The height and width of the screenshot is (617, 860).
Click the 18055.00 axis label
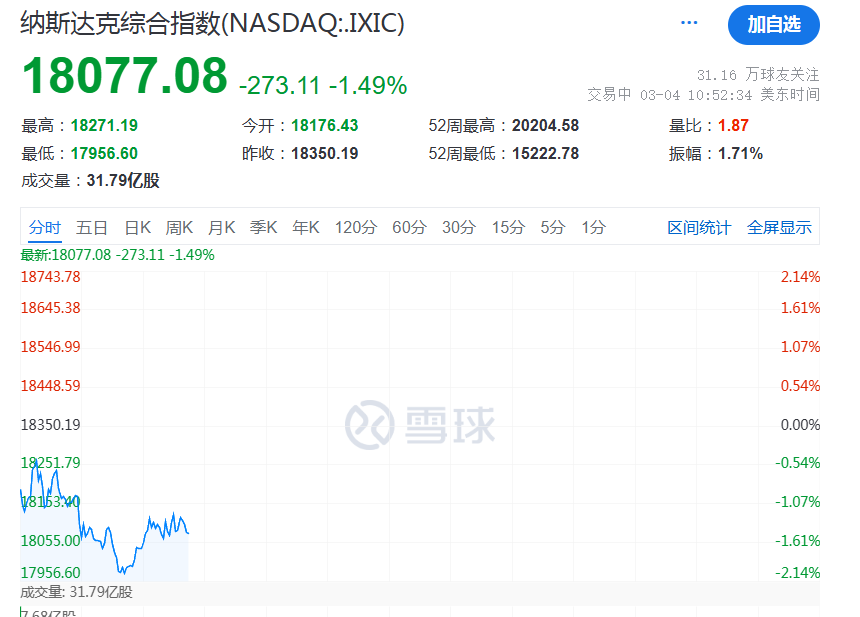pyautogui.click(x=50, y=541)
